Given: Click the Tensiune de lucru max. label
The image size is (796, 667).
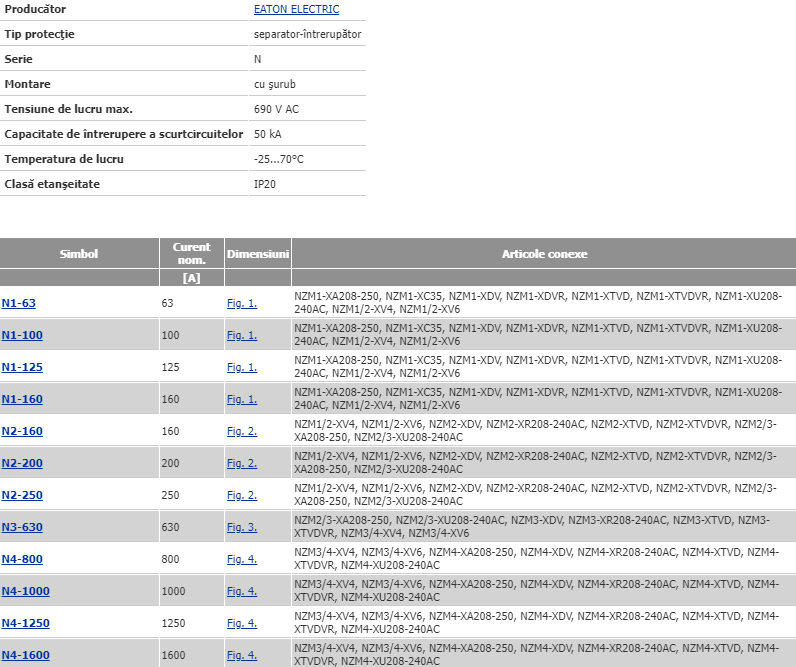Looking at the screenshot, I should pos(69,109).
